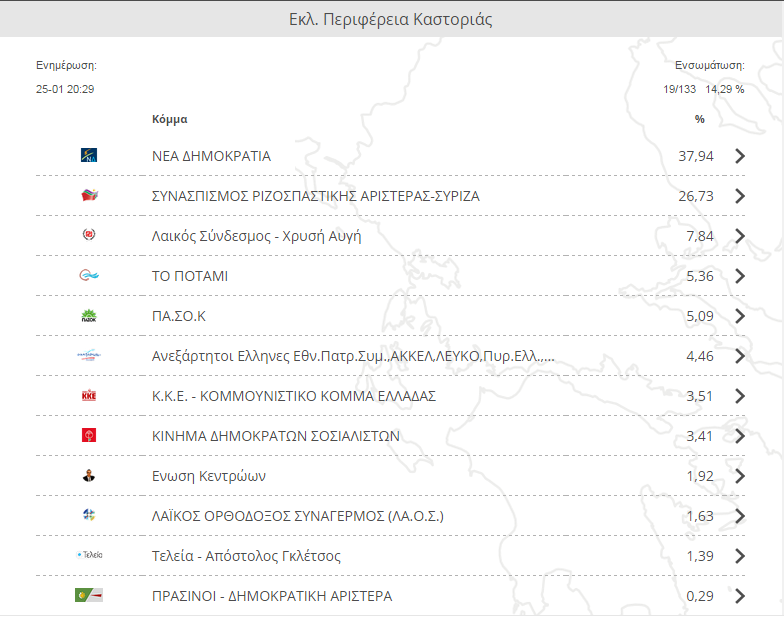Expand the ΠΡΑΣΙΝΟΙ - ΔΗΜΟΚΡΑΤΙΚΗ ΑΡΙΣΤΕΡΑ chevron
This screenshot has width=784, height=623.
point(740,596)
